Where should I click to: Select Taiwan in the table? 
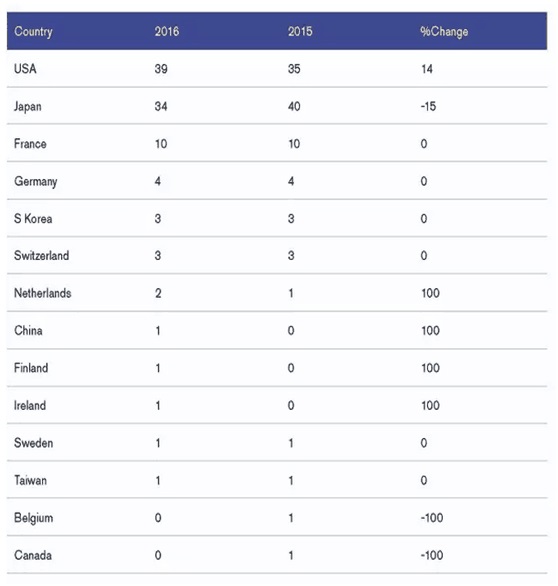[30, 480]
